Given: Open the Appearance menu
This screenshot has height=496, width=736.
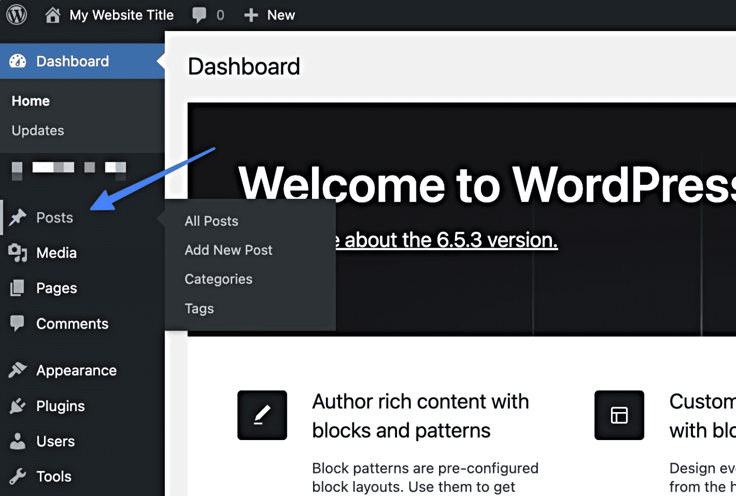Looking at the screenshot, I should coord(77,371).
